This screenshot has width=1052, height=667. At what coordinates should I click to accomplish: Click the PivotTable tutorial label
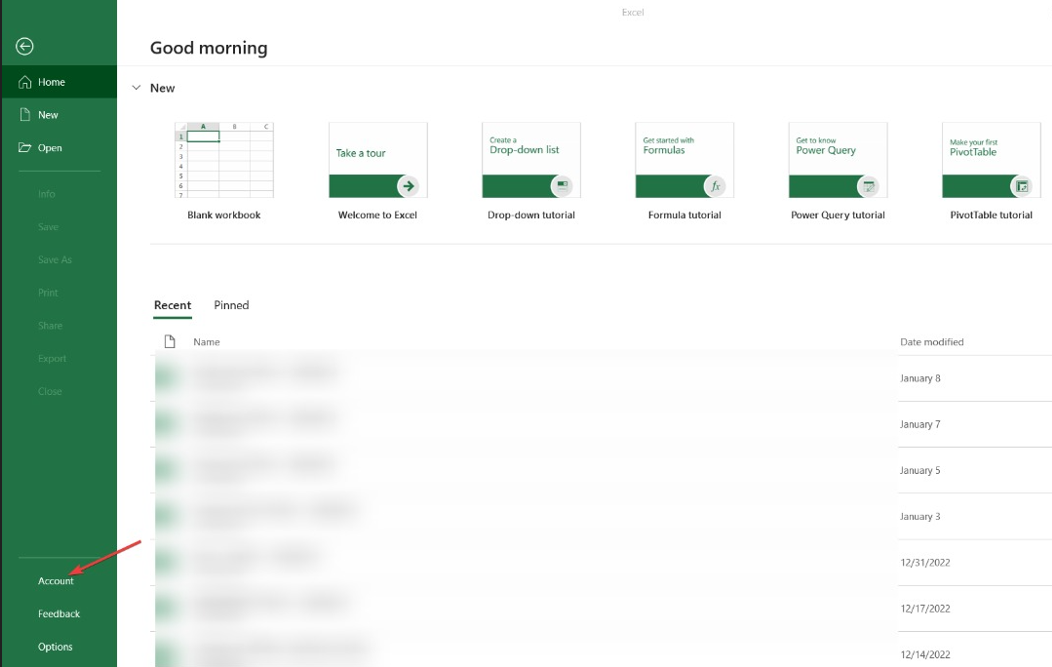coord(992,215)
